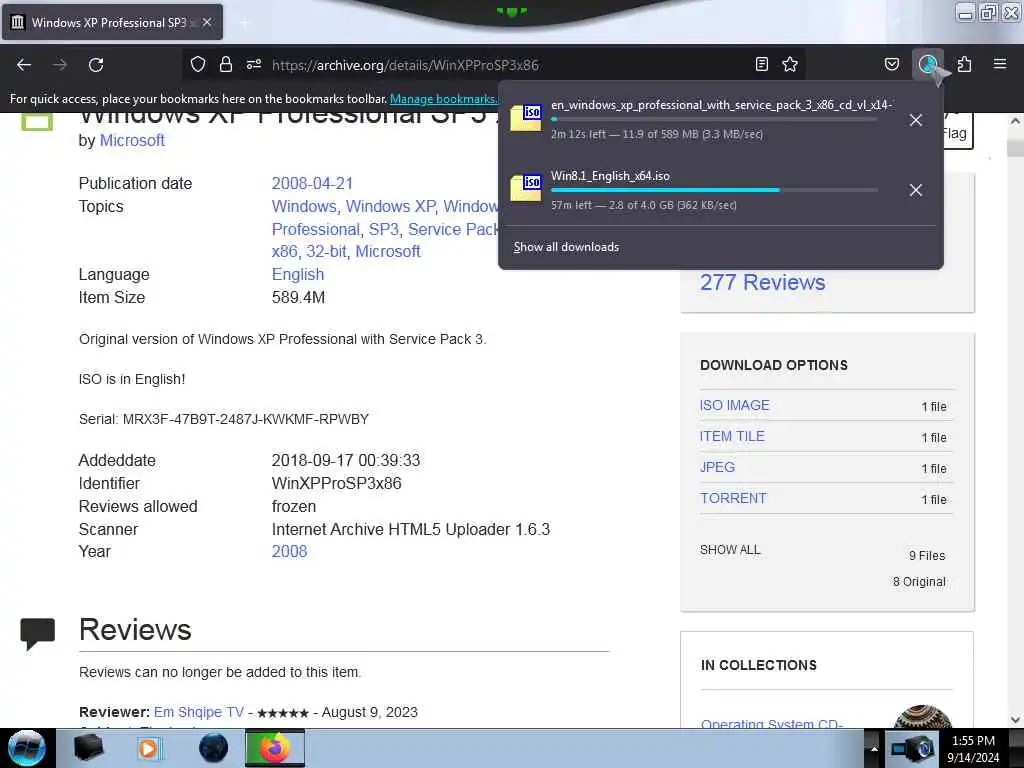Close the Windows XP Professional SP3 tab
1024x768 pixels.
(x=207, y=22)
